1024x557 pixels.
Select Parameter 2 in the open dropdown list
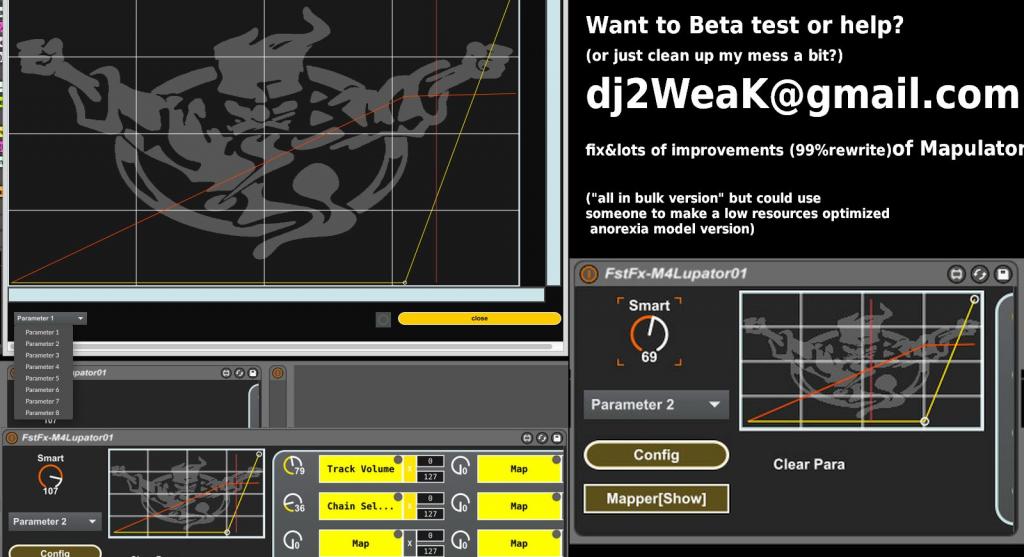pyautogui.click(x=42, y=343)
